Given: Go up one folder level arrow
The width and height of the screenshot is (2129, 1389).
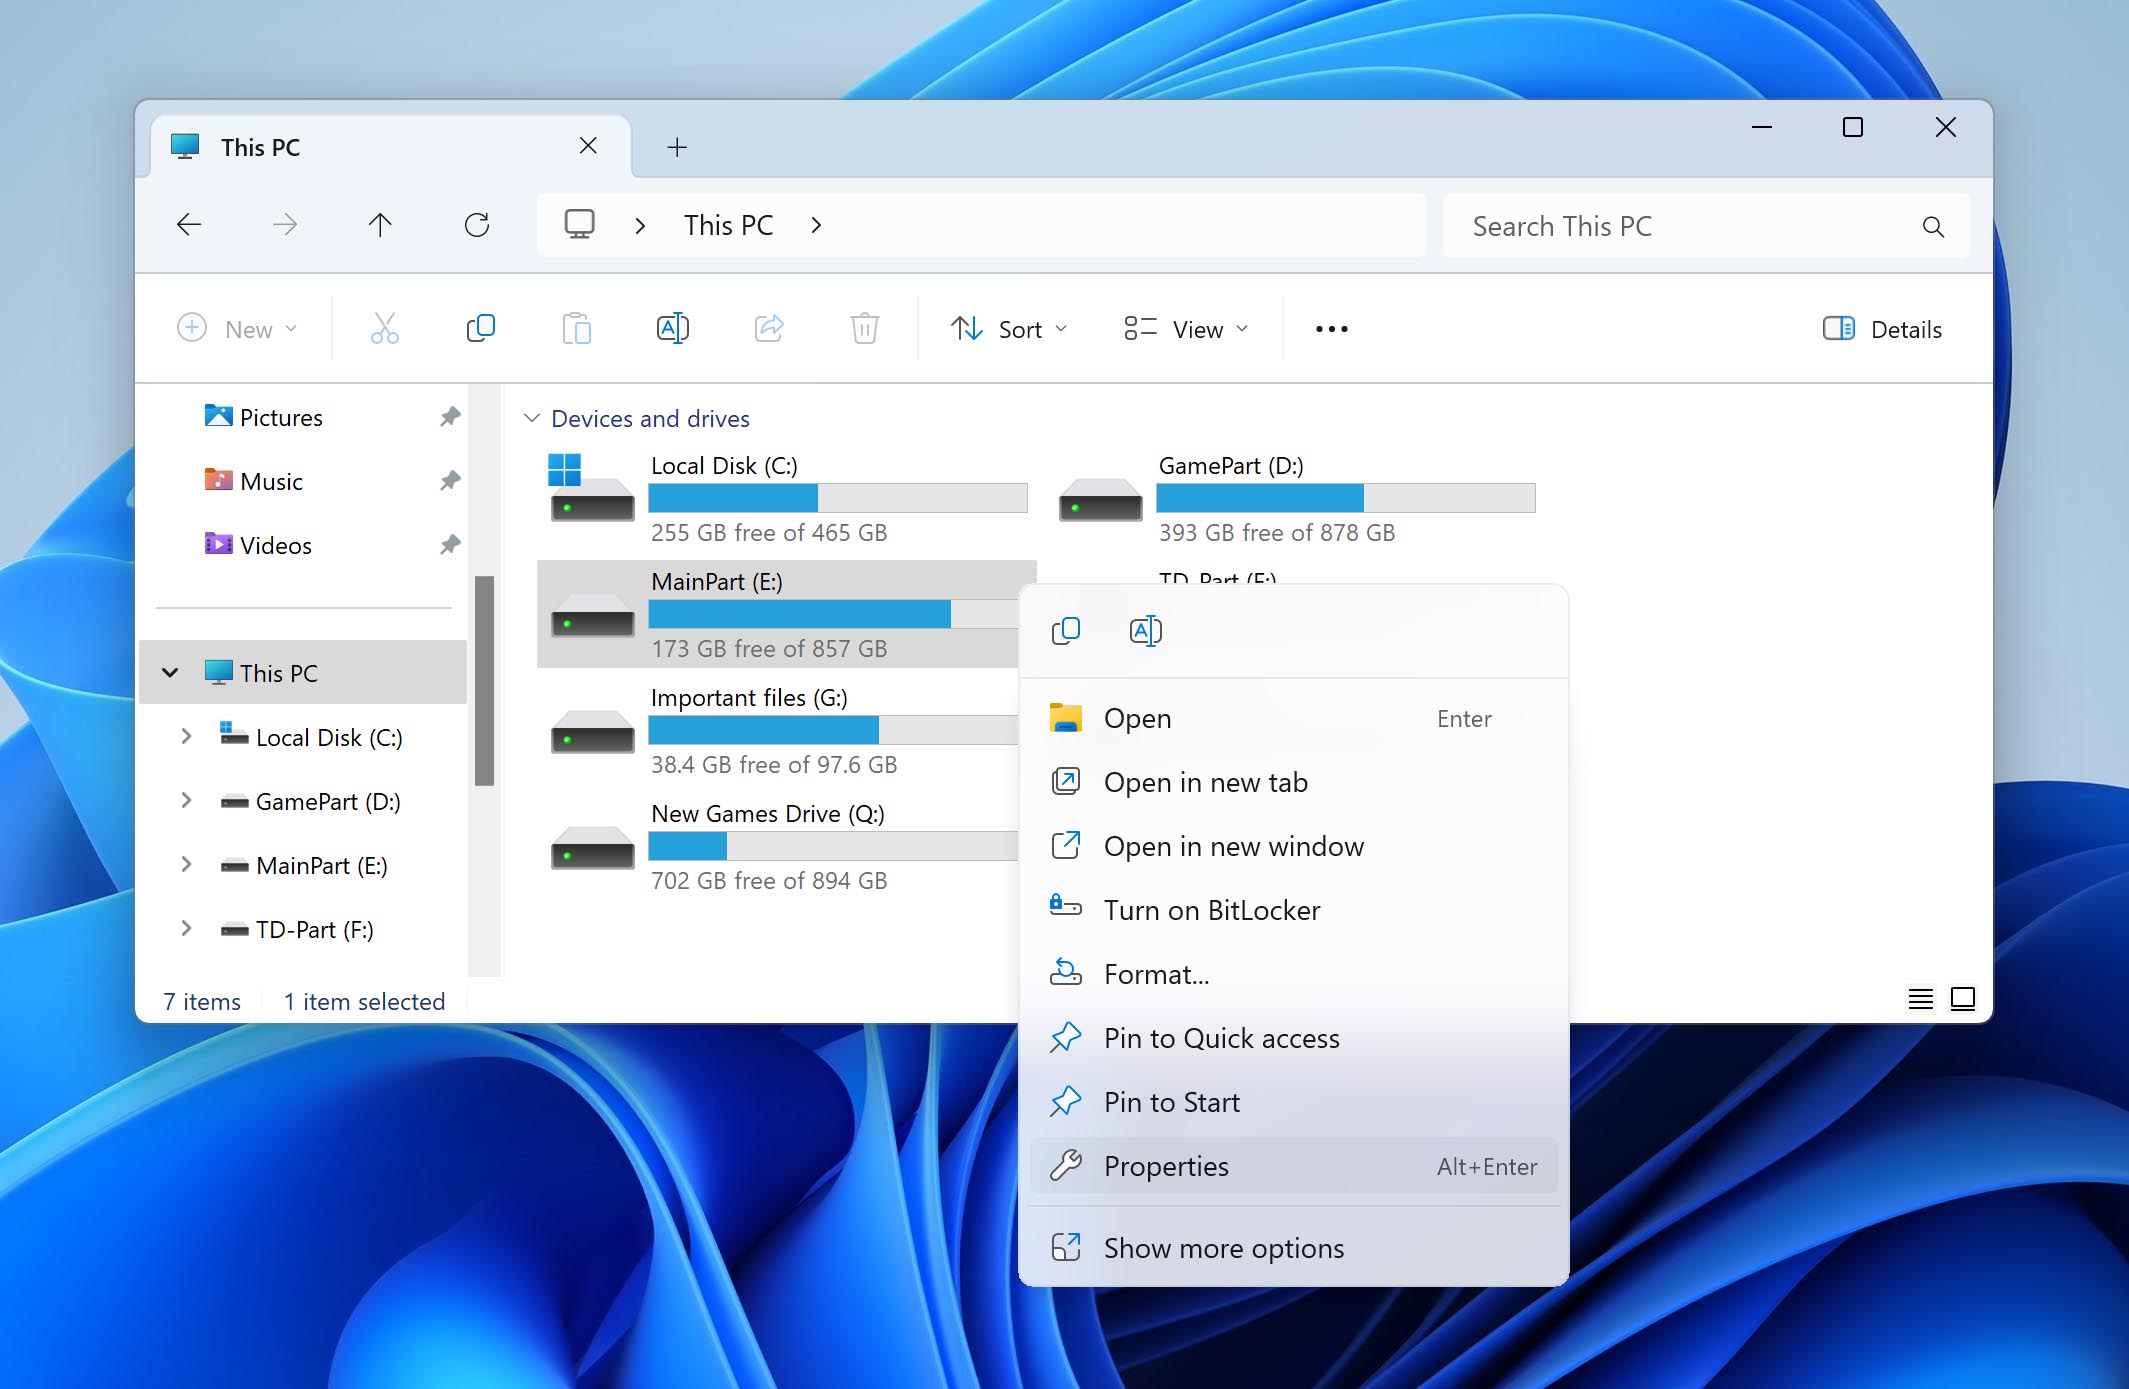Looking at the screenshot, I should click(x=380, y=225).
